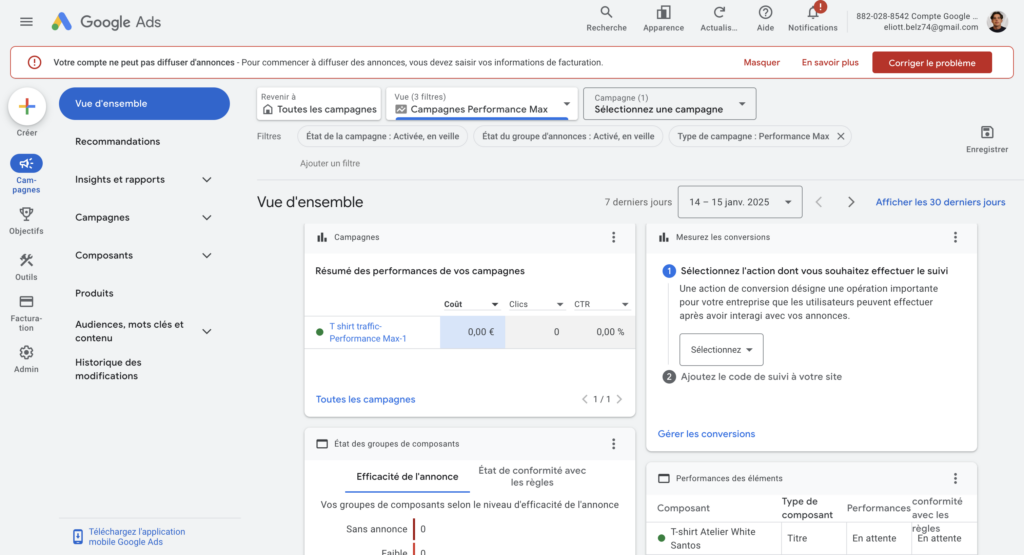The image size is (1024, 555).
Task: Click Ajouter un filtre field
Action: 330,163
